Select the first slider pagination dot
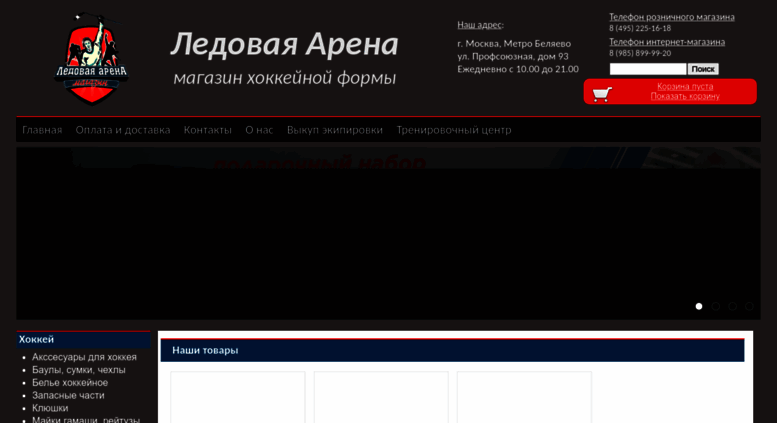 [x=699, y=306]
